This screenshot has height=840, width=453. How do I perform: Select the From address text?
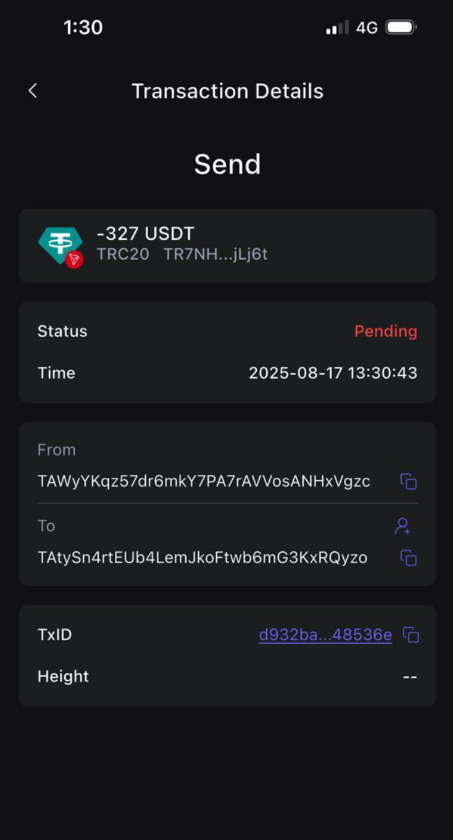(203, 481)
